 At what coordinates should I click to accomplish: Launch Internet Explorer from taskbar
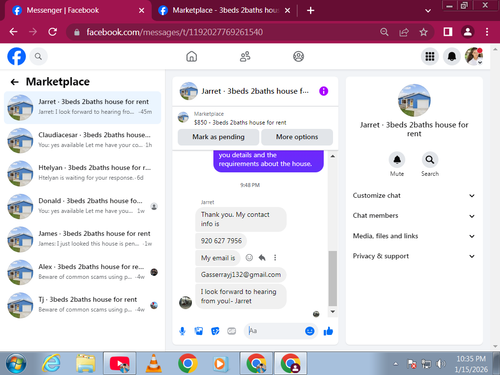coord(51,363)
